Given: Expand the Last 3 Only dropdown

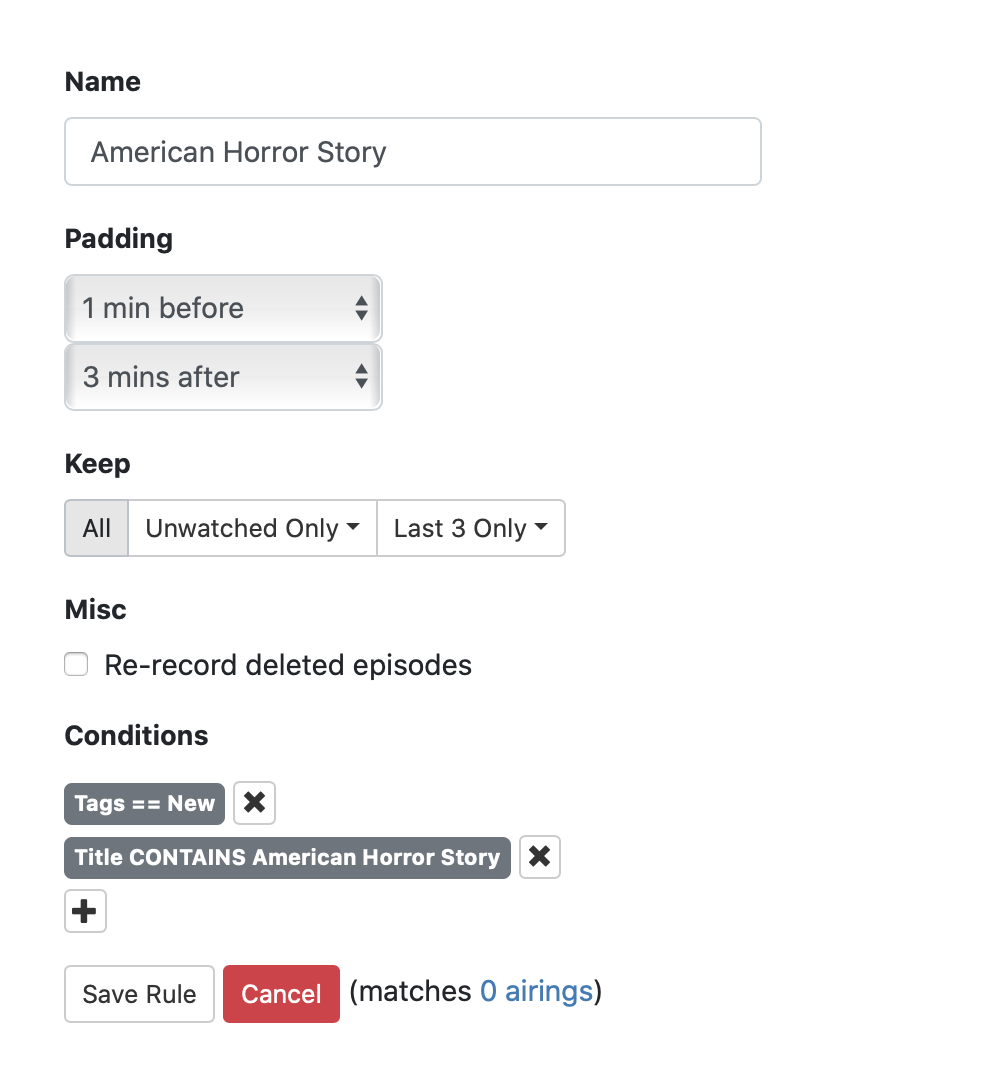Looking at the screenshot, I should 470,528.
